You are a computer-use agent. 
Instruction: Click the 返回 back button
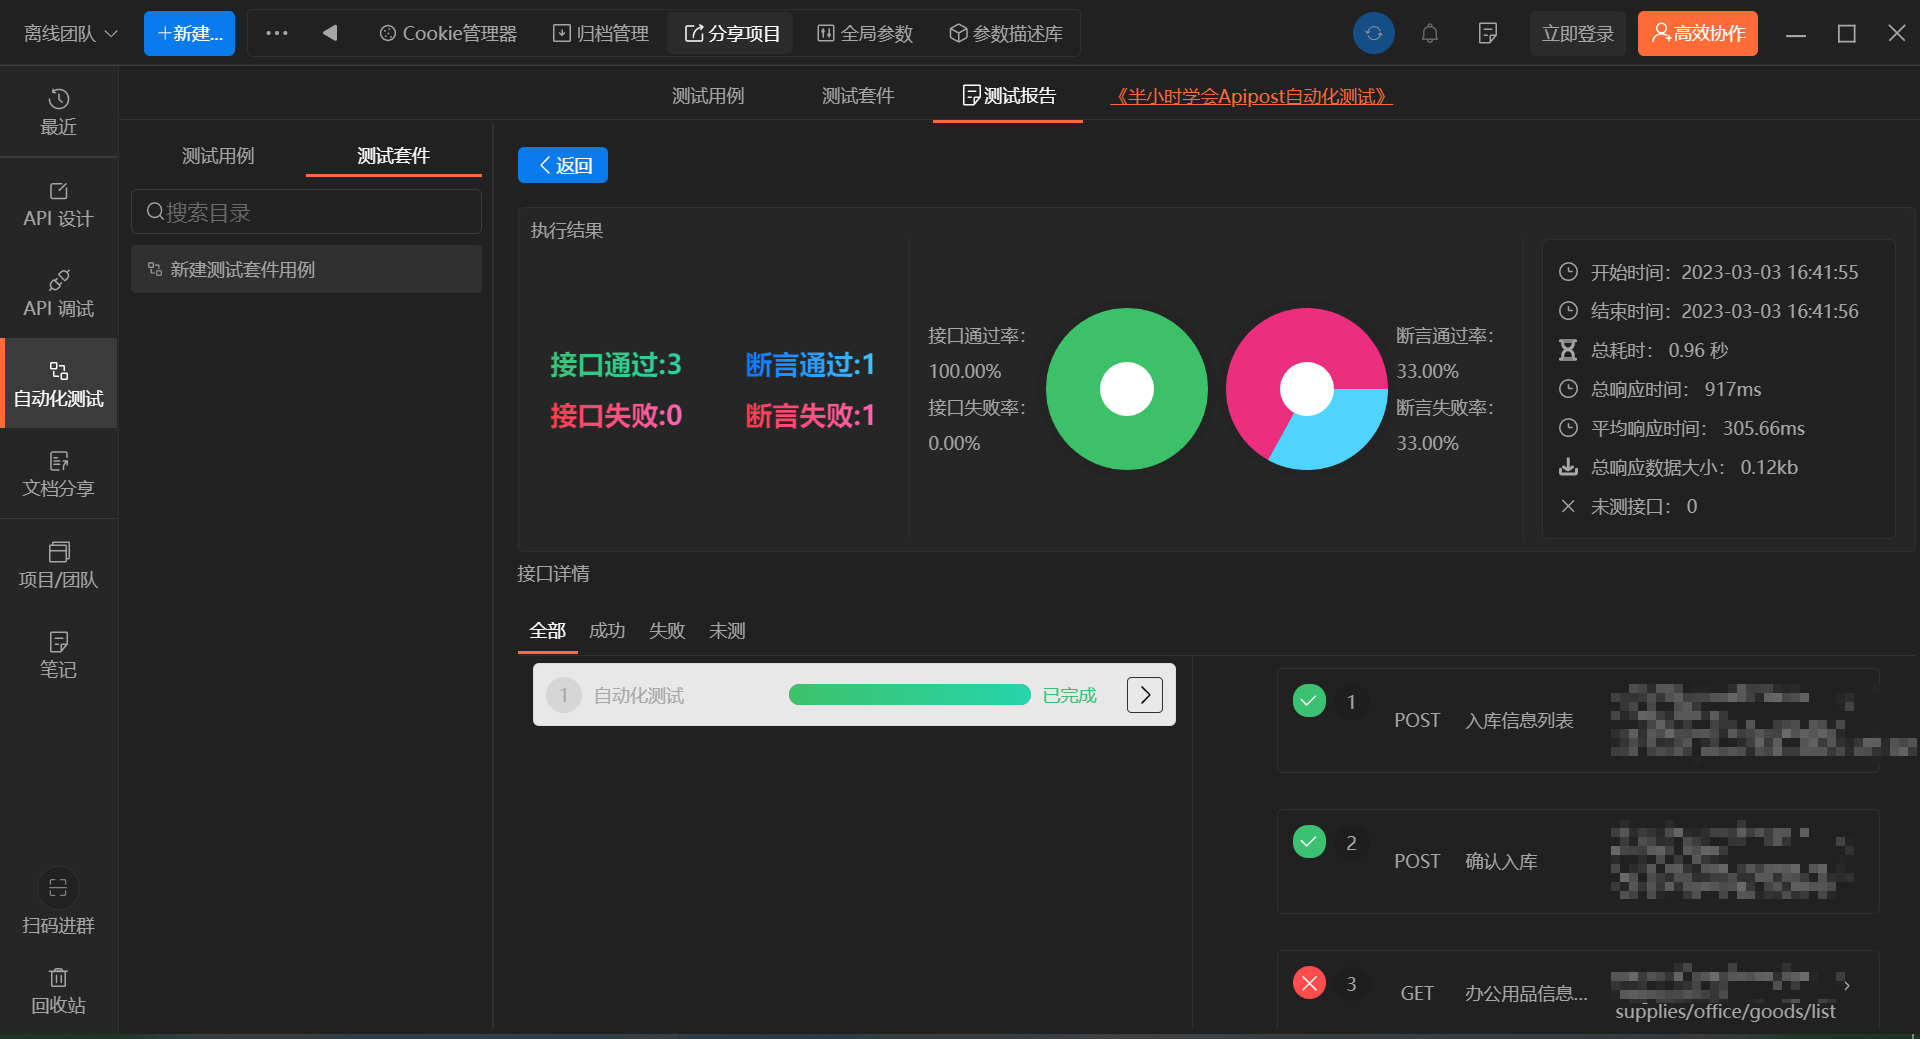pos(563,165)
